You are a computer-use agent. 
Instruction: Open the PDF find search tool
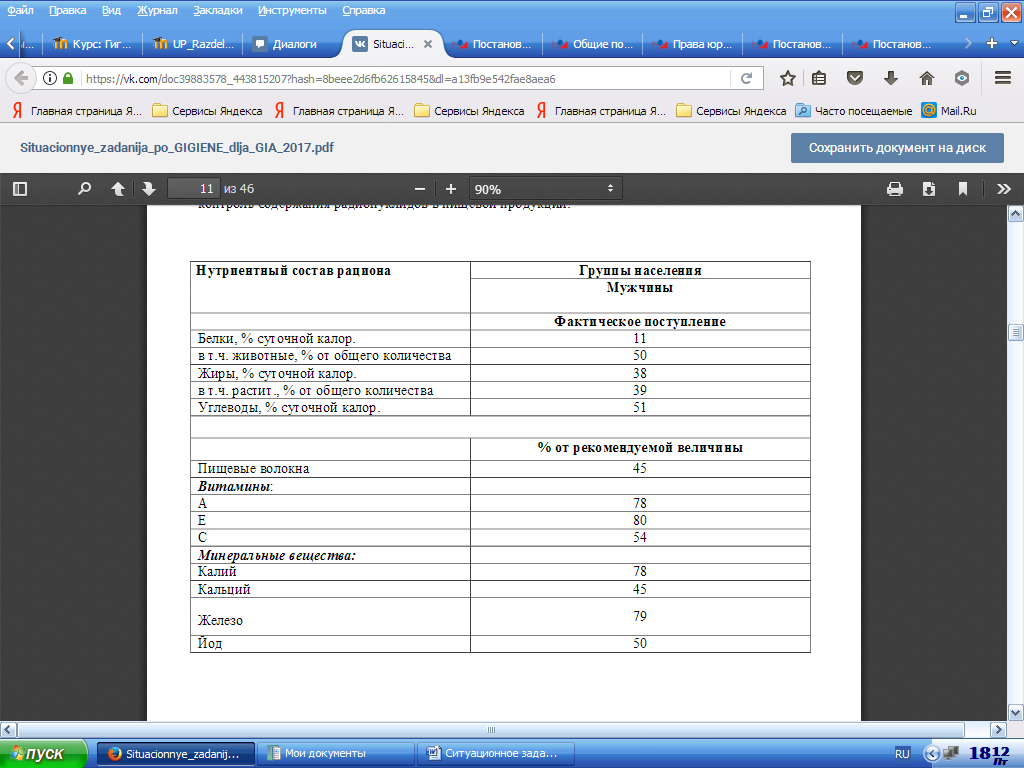[84, 189]
